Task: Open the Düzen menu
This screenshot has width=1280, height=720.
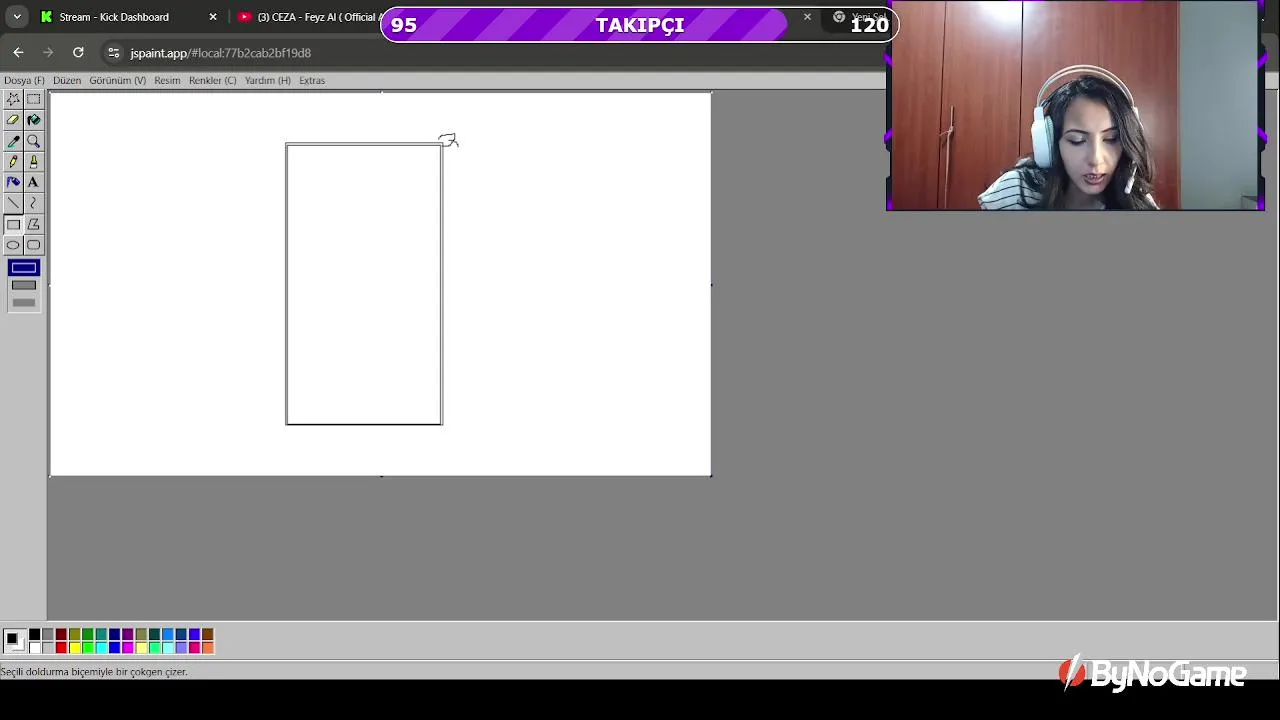Action: (67, 80)
